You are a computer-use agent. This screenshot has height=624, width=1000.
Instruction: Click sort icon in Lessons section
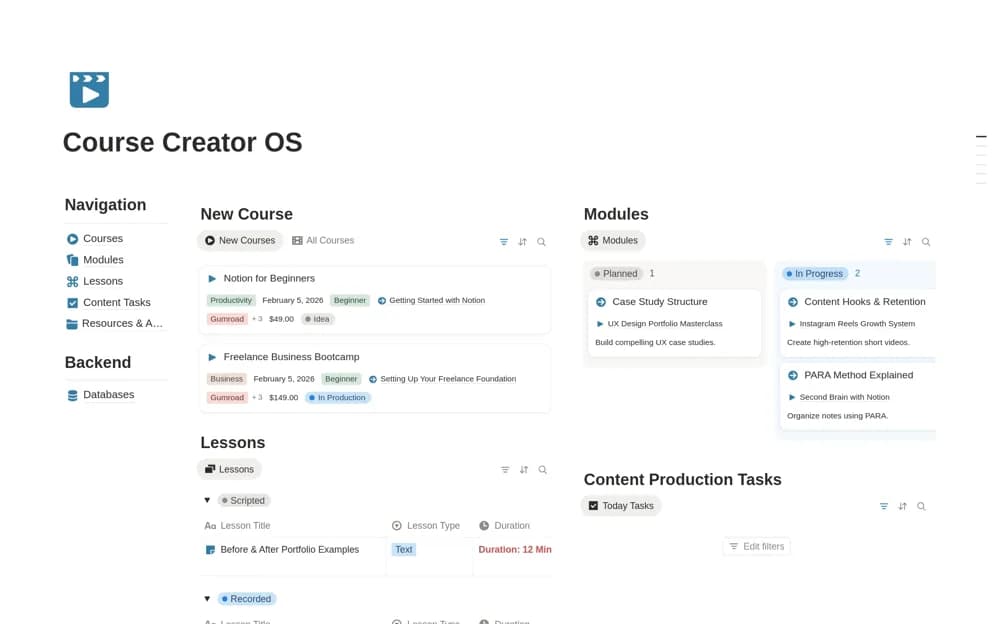click(x=524, y=470)
